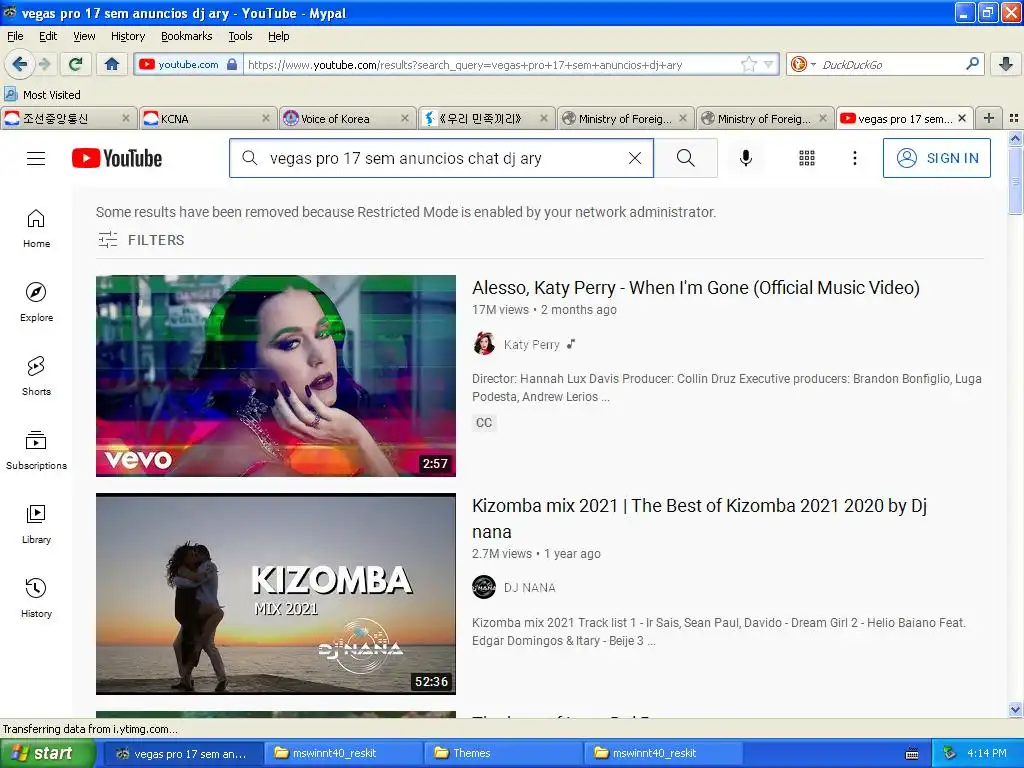The width and height of the screenshot is (1024, 768).
Task: Open a new tab with the plus button
Action: pyautogui.click(x=989, y=118)
